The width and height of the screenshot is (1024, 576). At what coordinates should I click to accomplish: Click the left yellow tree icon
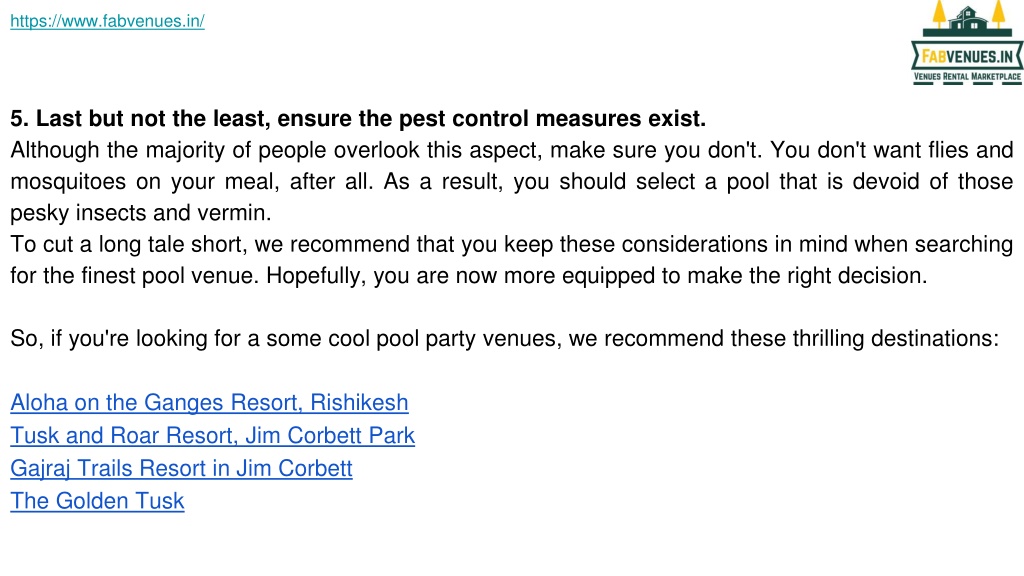point(939,15)
